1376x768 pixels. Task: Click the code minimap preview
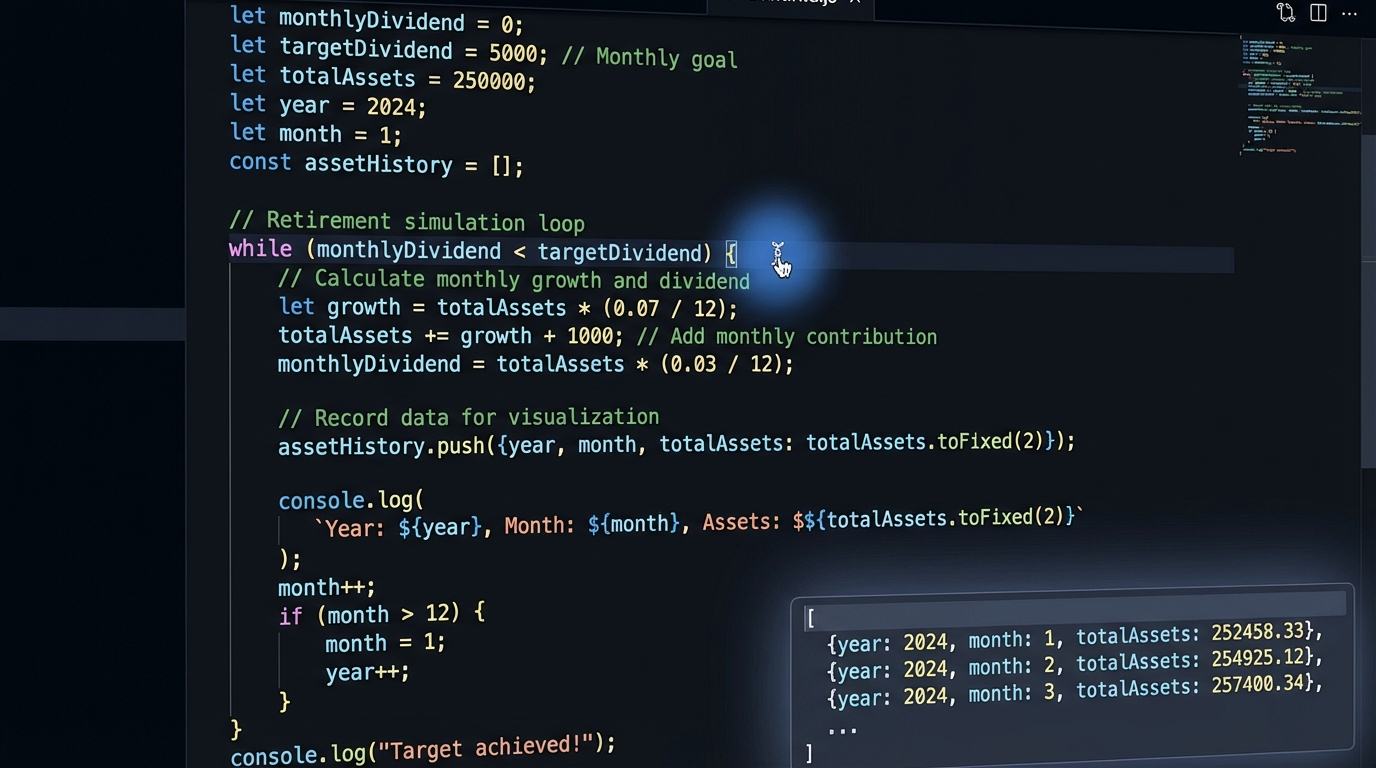[1300, 95]
